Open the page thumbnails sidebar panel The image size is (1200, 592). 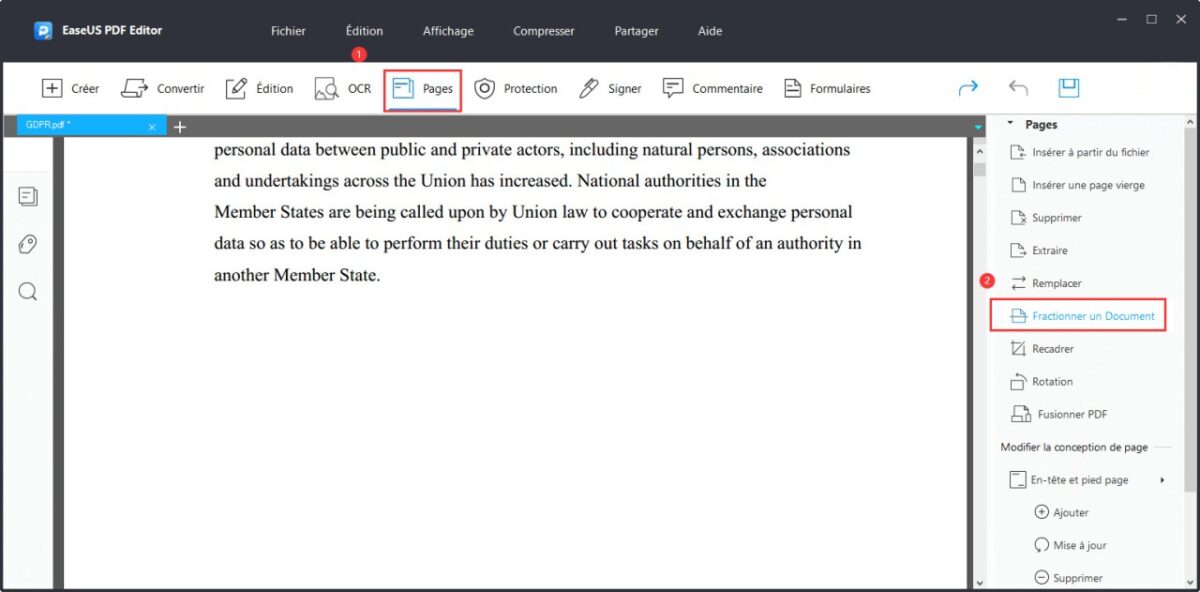point(28,197)
